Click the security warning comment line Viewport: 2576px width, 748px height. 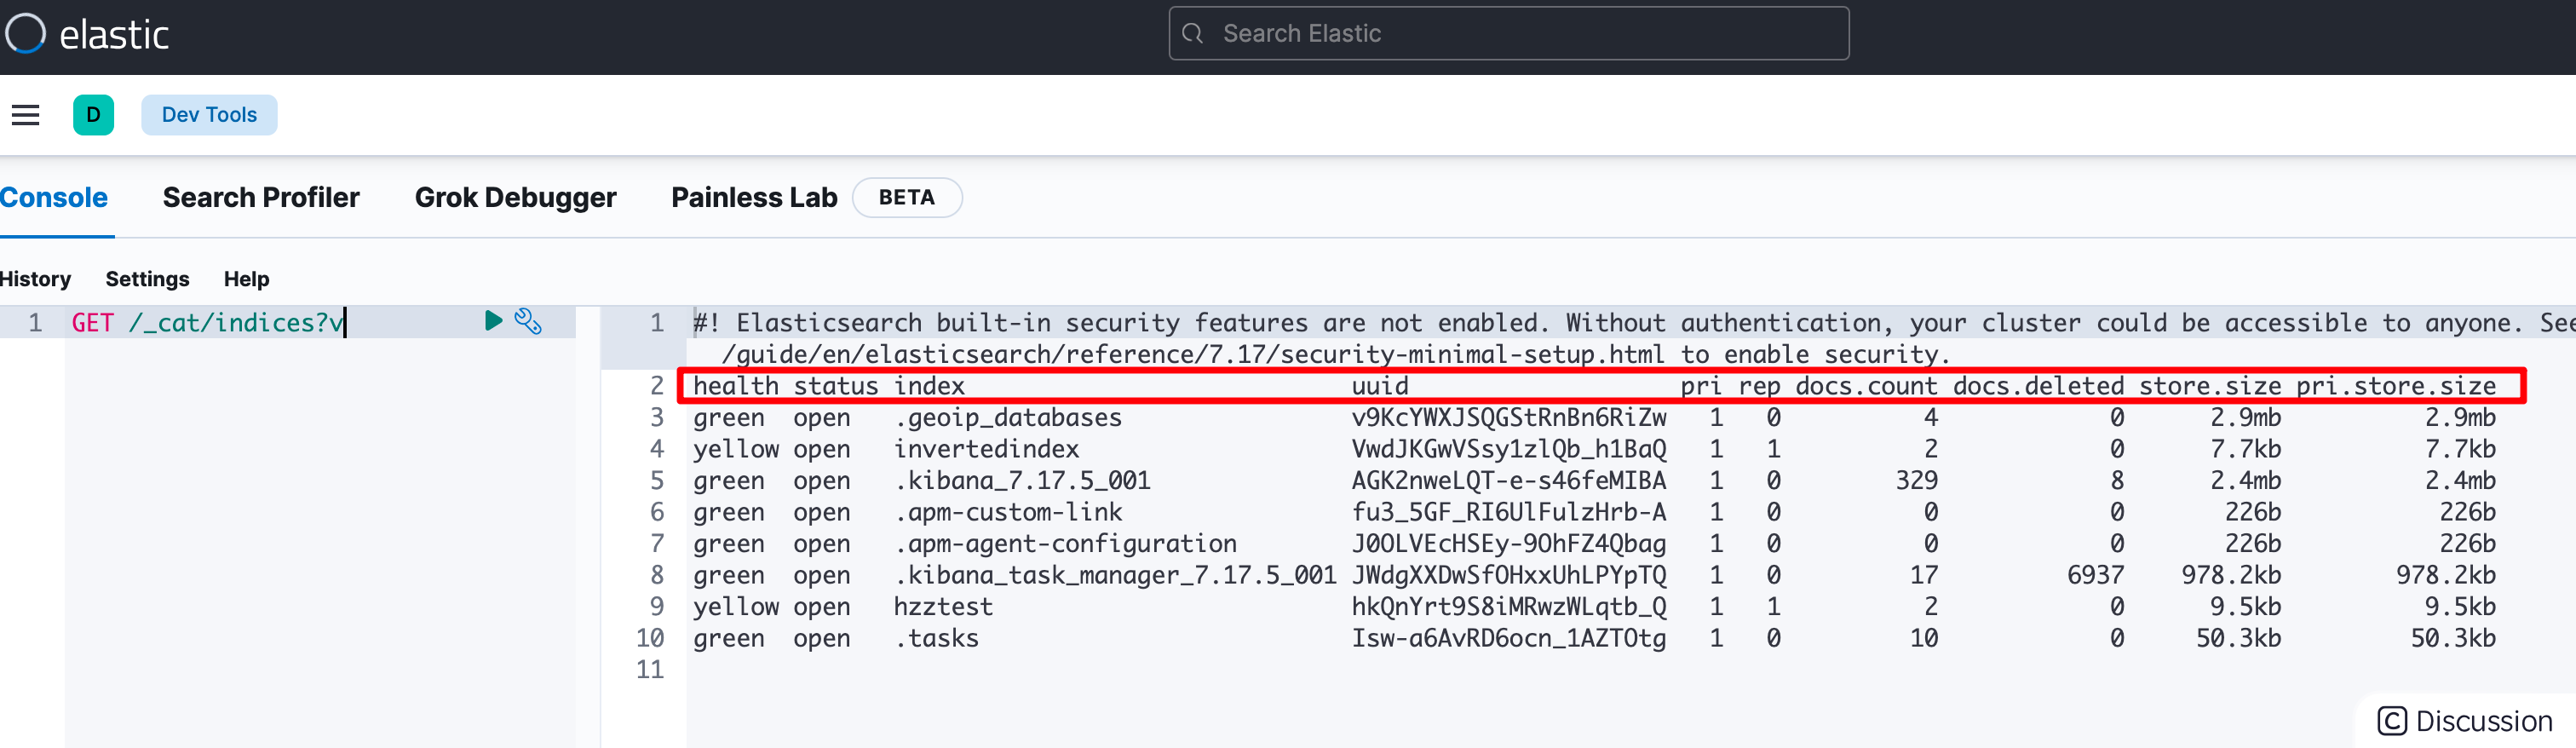[1634, 338]
